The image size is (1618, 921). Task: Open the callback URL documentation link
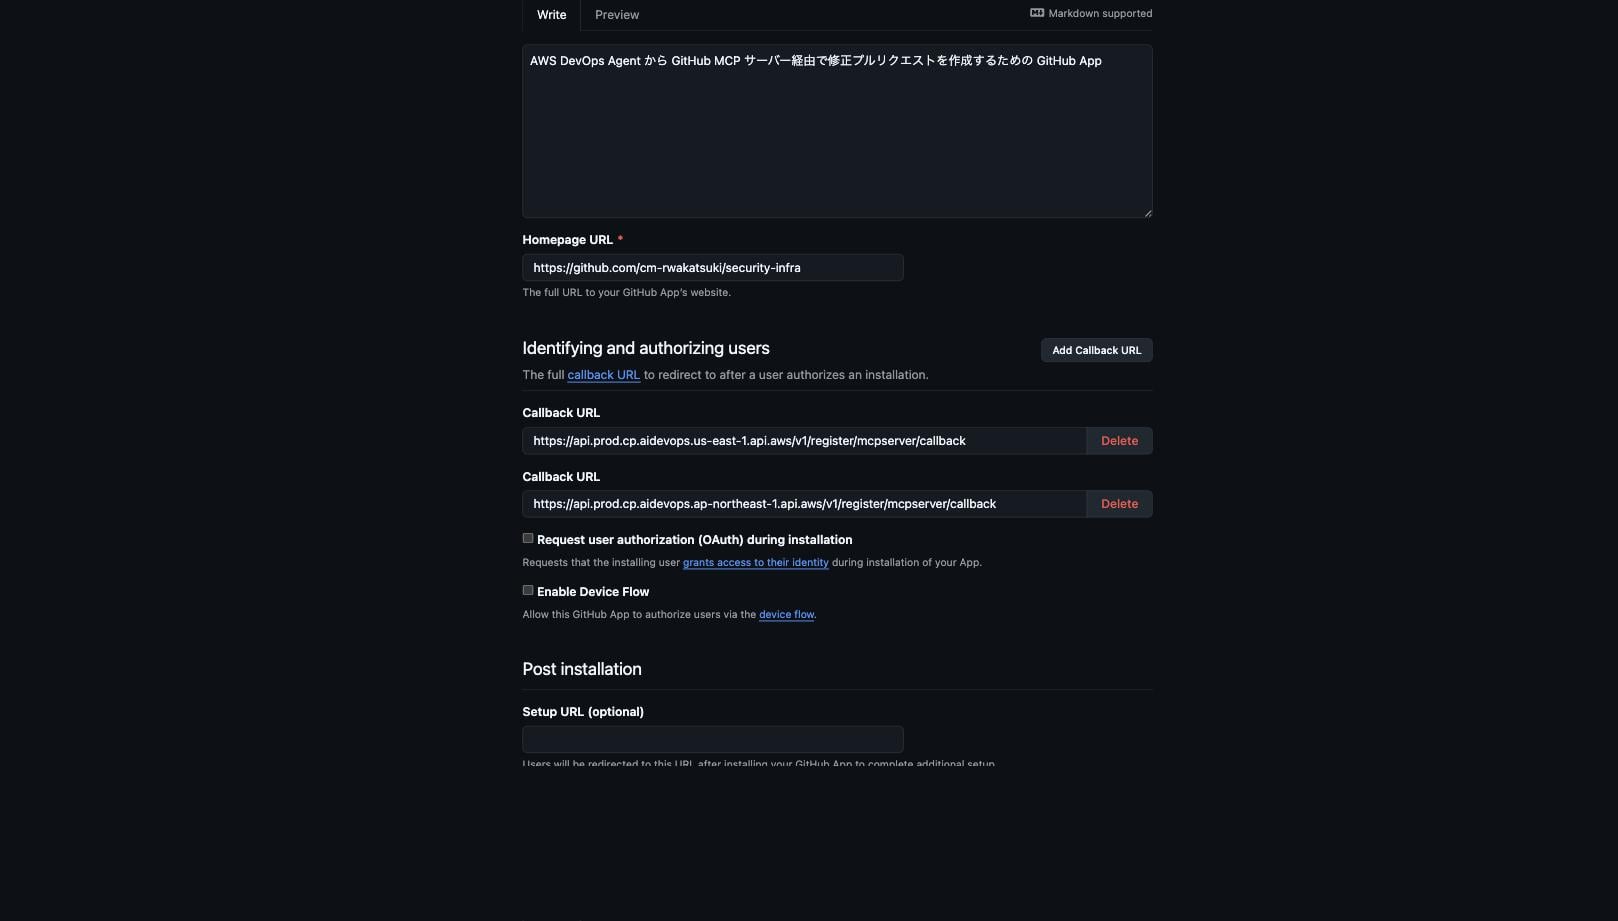[603, 375]
